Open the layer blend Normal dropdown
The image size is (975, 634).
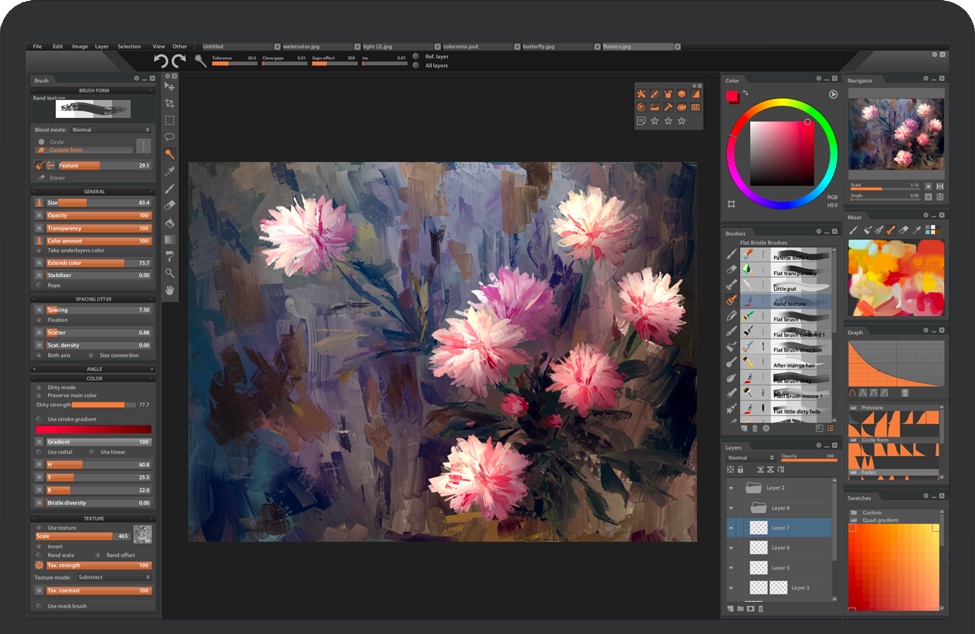point(750,458)
